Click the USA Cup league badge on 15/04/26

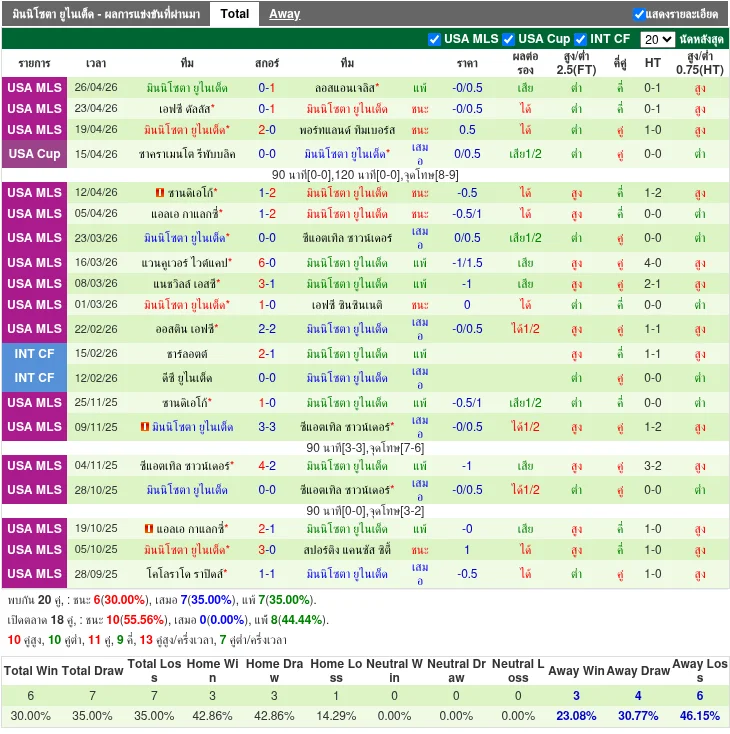[x=35, y=154]
